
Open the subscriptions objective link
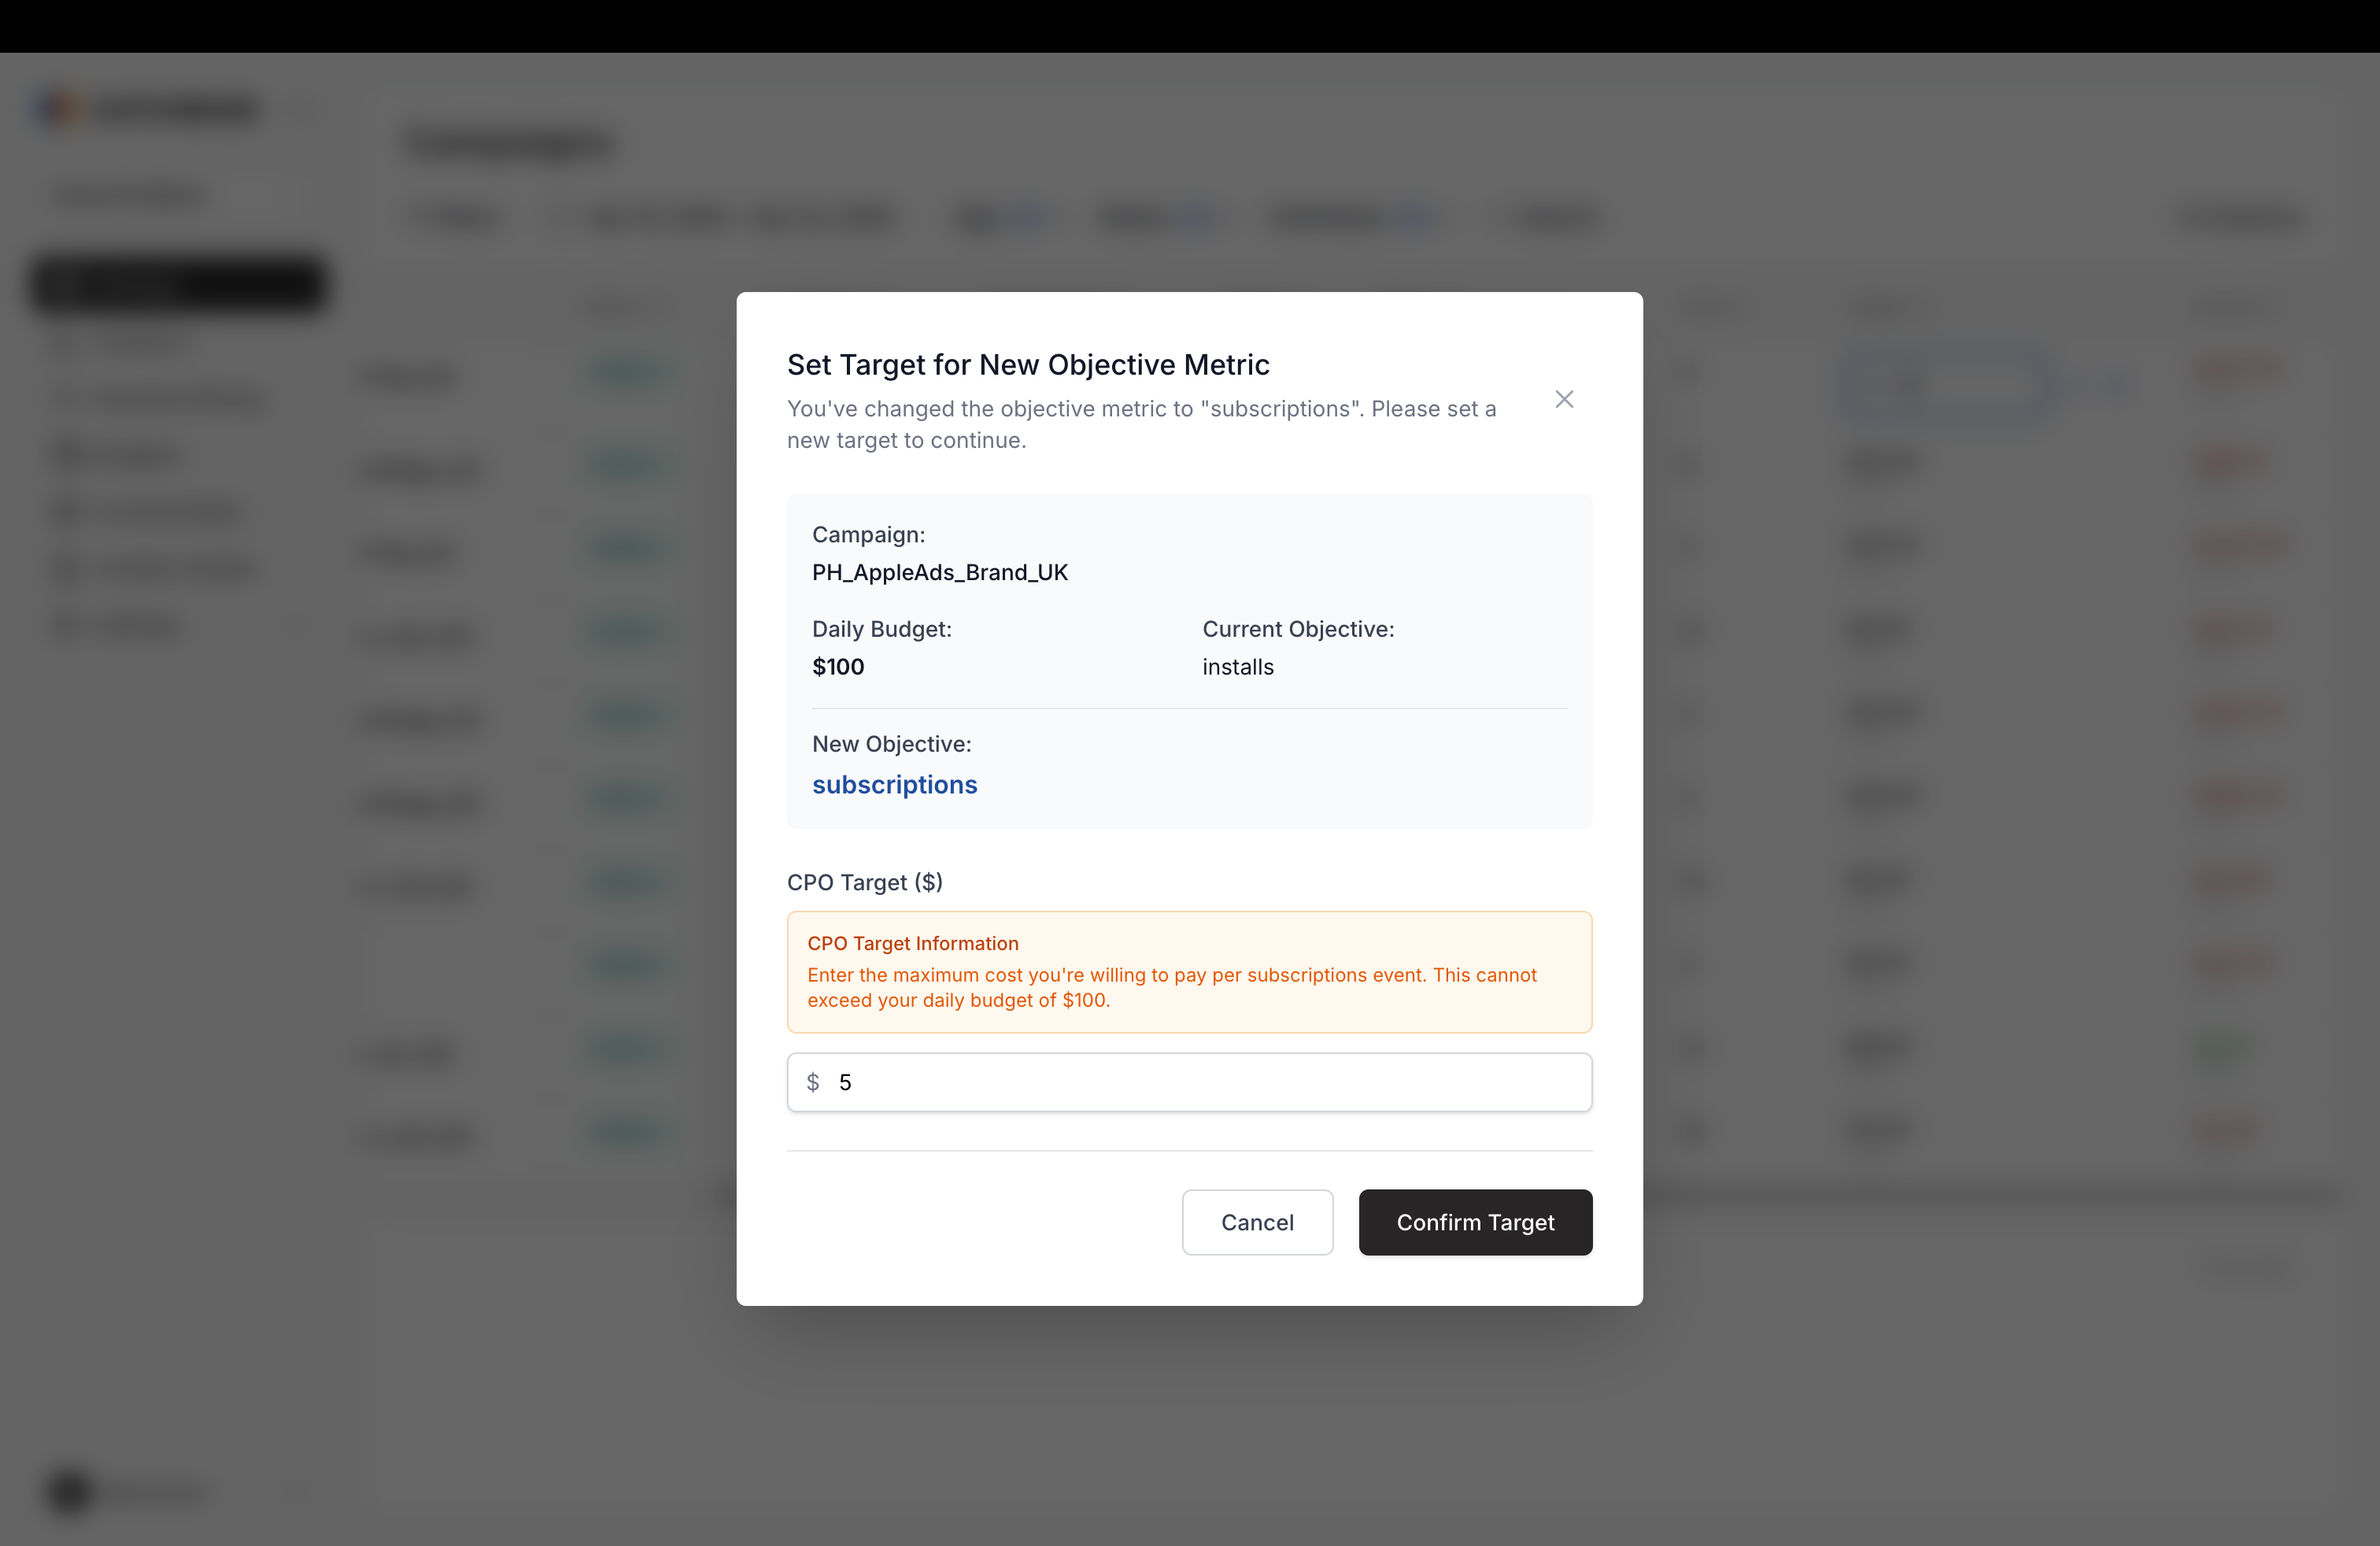[894, 785]
